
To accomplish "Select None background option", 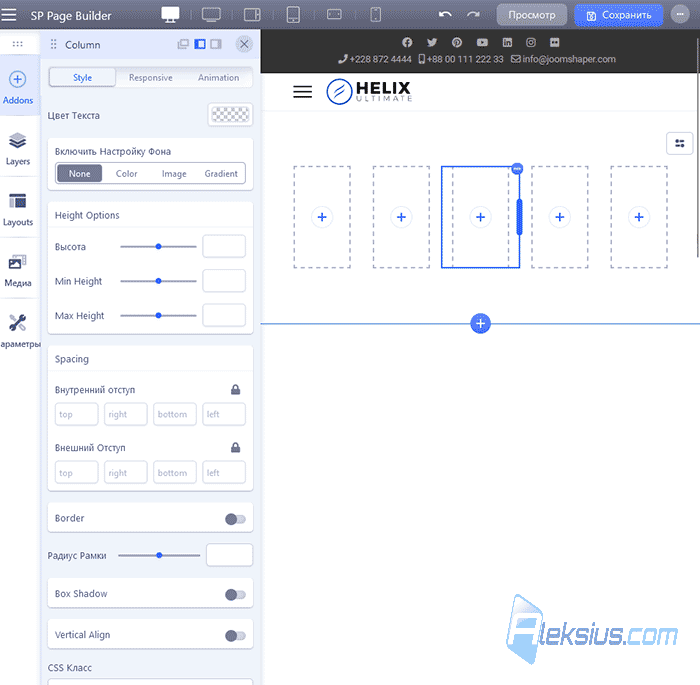I will point(79,173).
